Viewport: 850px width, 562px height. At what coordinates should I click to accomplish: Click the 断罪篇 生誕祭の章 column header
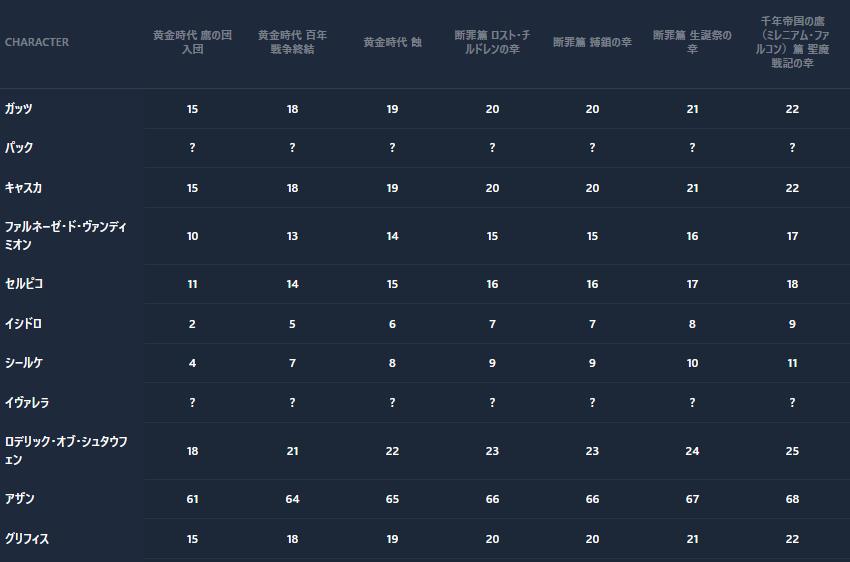[692, 42]
